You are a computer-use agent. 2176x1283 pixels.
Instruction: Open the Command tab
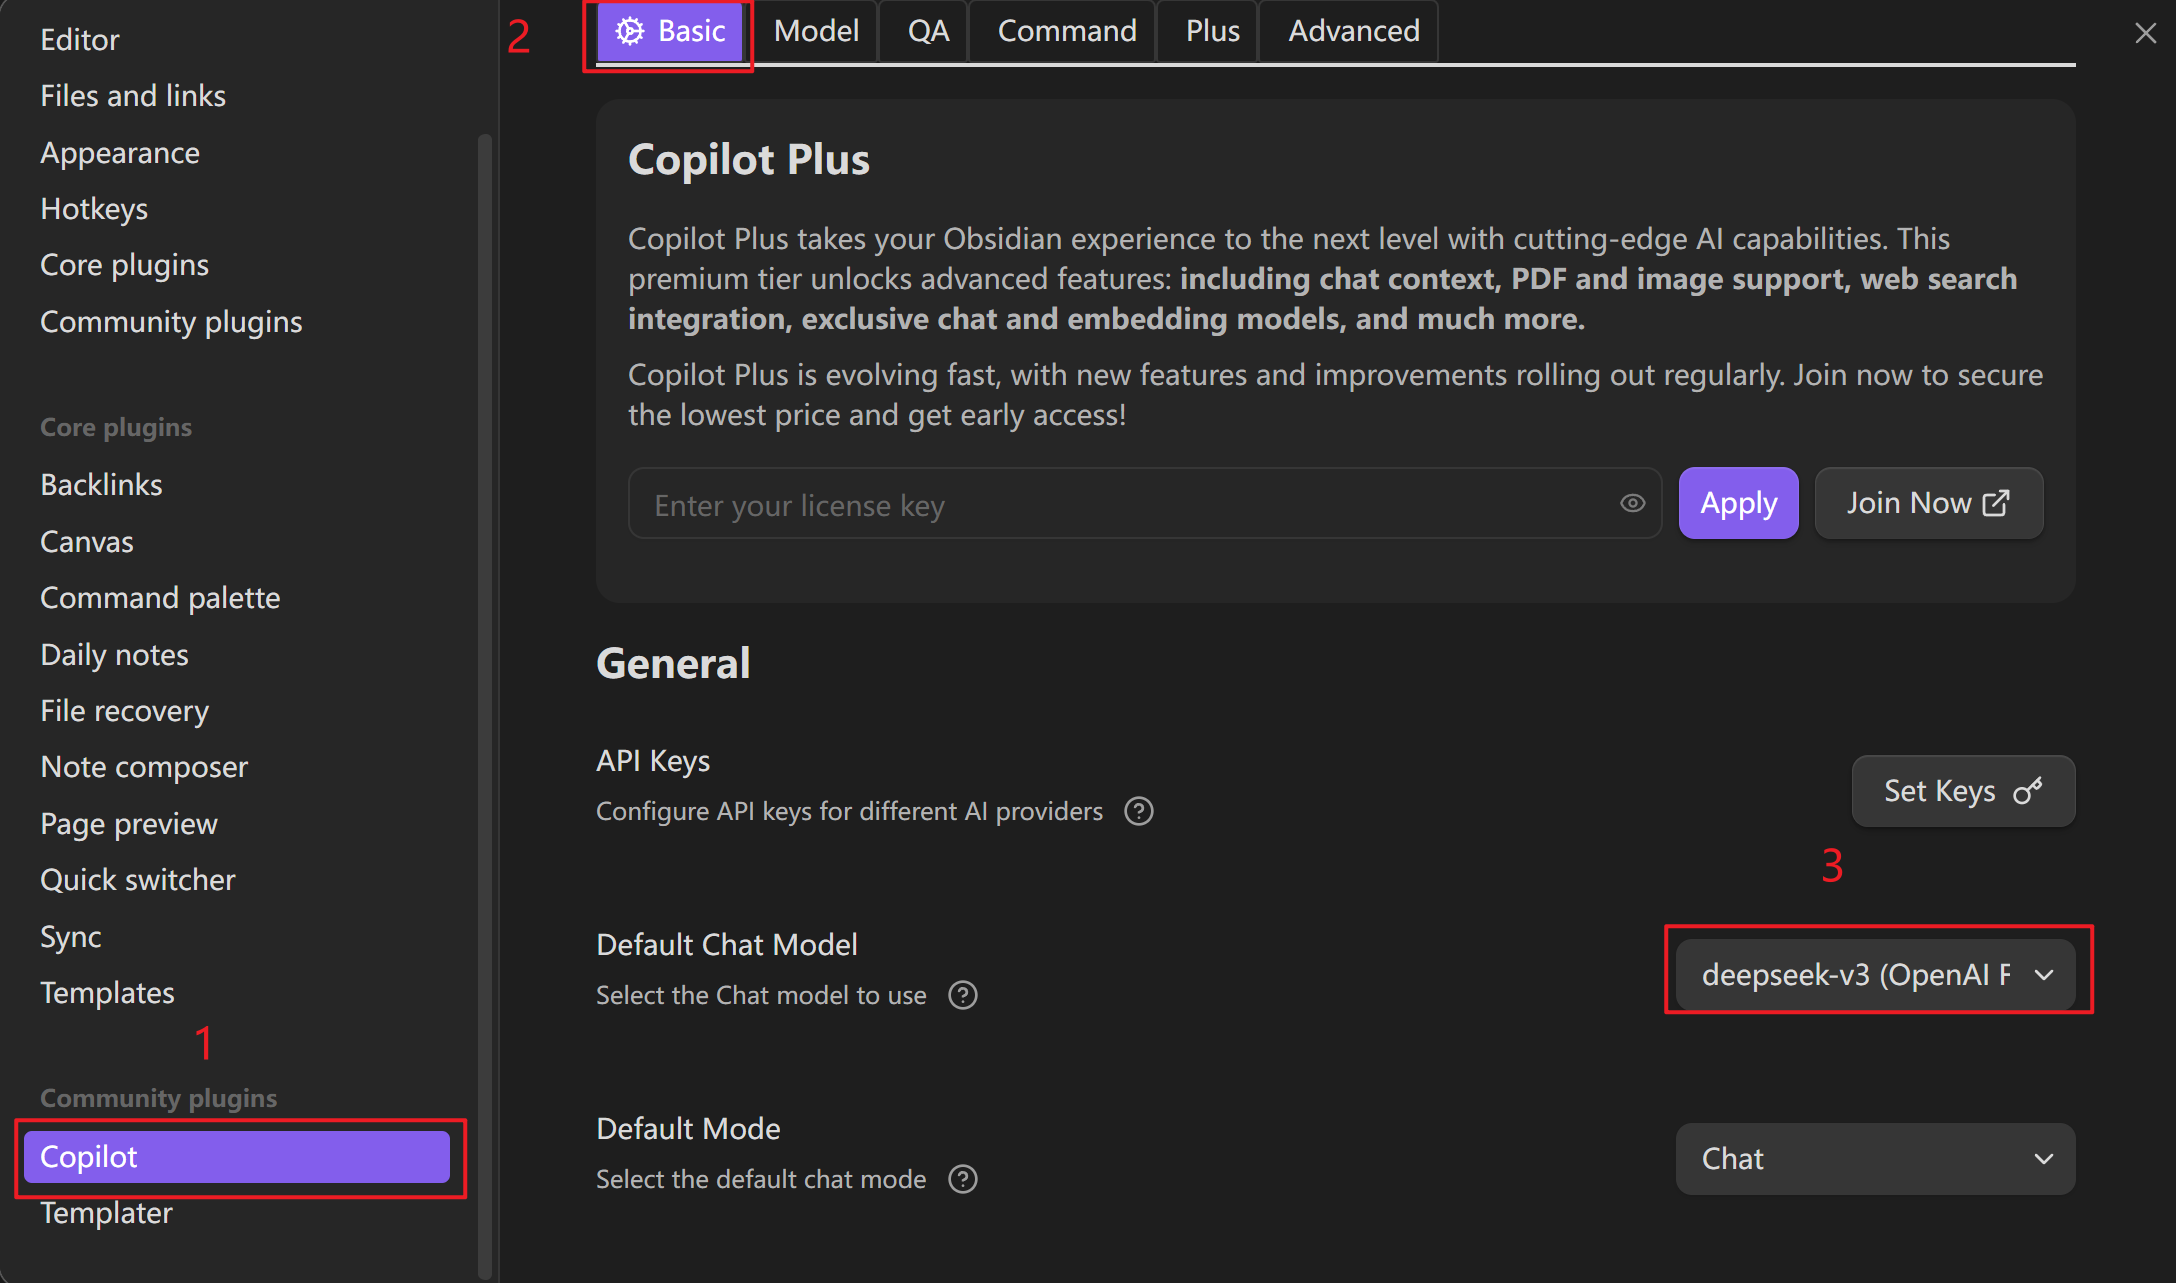click(x=1066, y=31)
